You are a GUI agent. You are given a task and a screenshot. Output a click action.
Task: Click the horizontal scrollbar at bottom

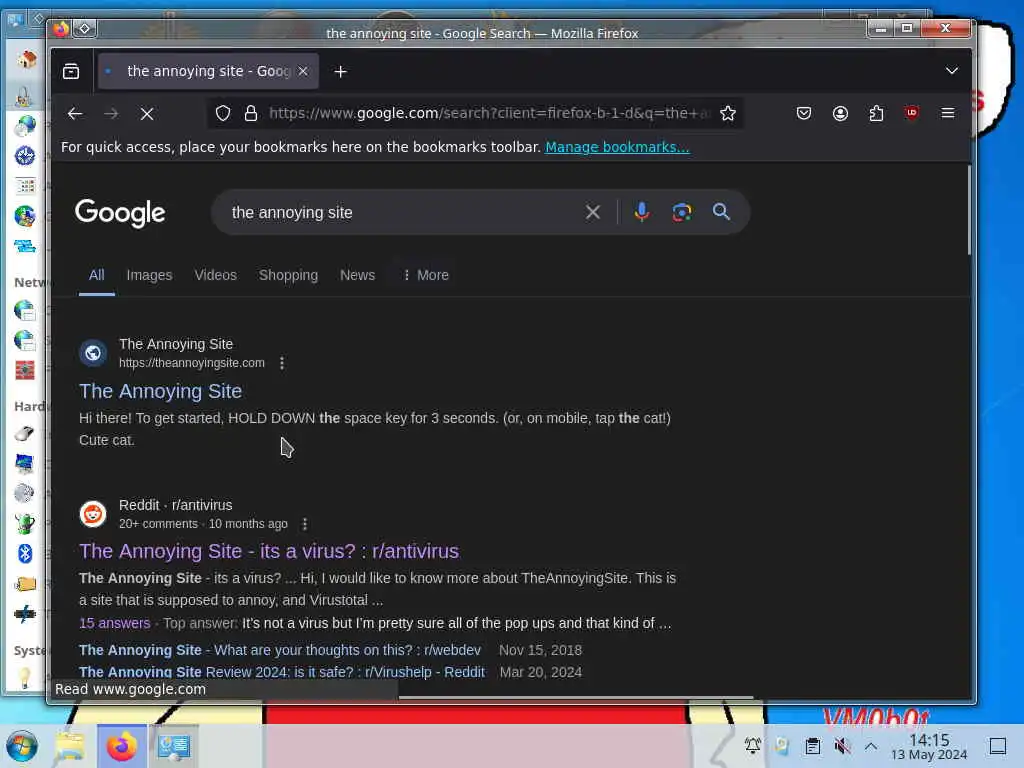pos(576,697)
